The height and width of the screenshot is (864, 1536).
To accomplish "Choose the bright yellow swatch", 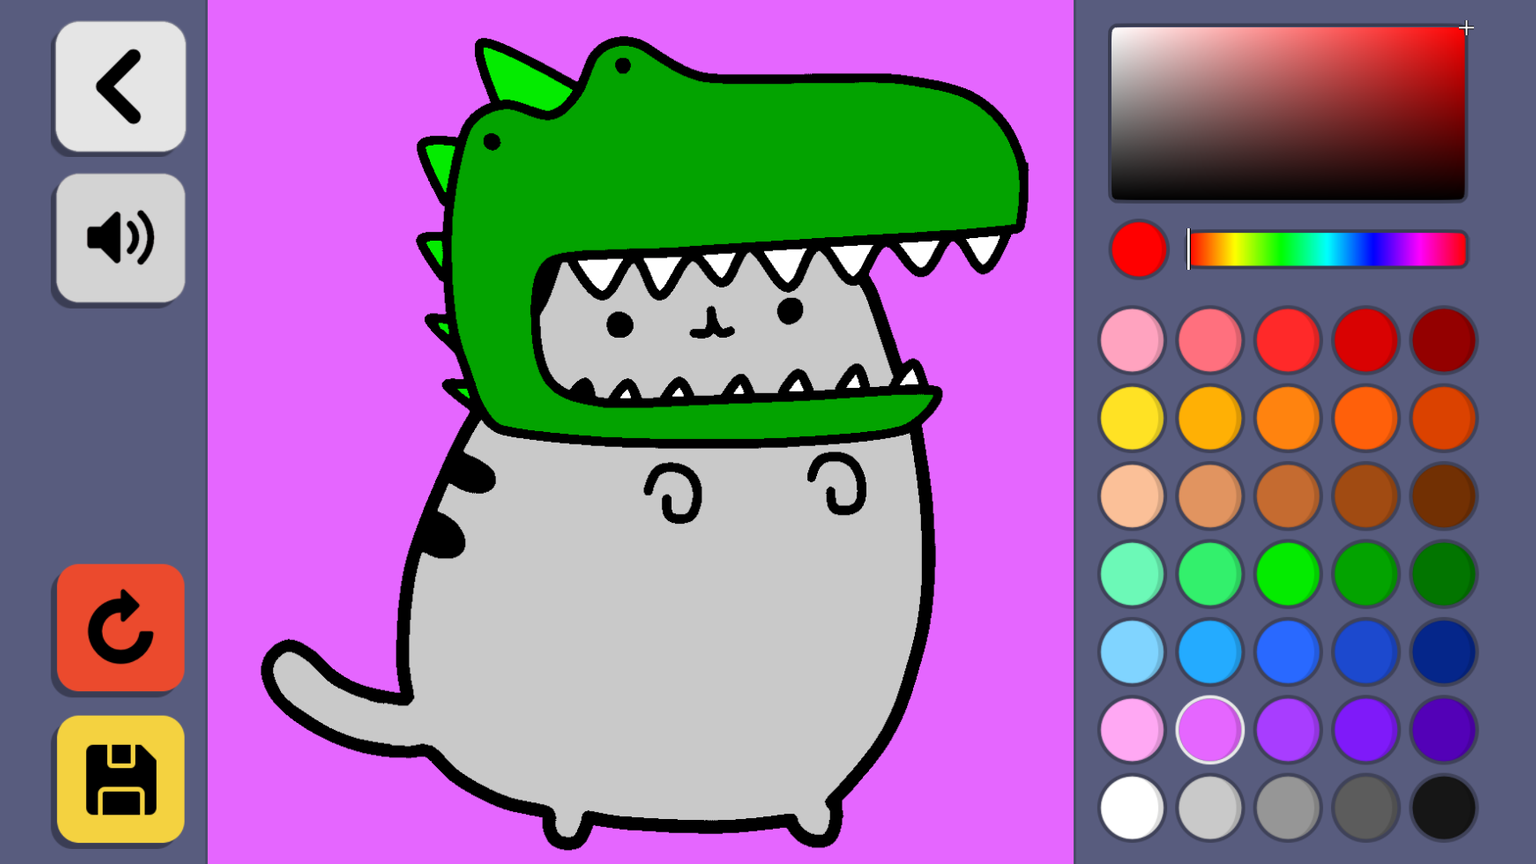I will tap(1132, 418).
